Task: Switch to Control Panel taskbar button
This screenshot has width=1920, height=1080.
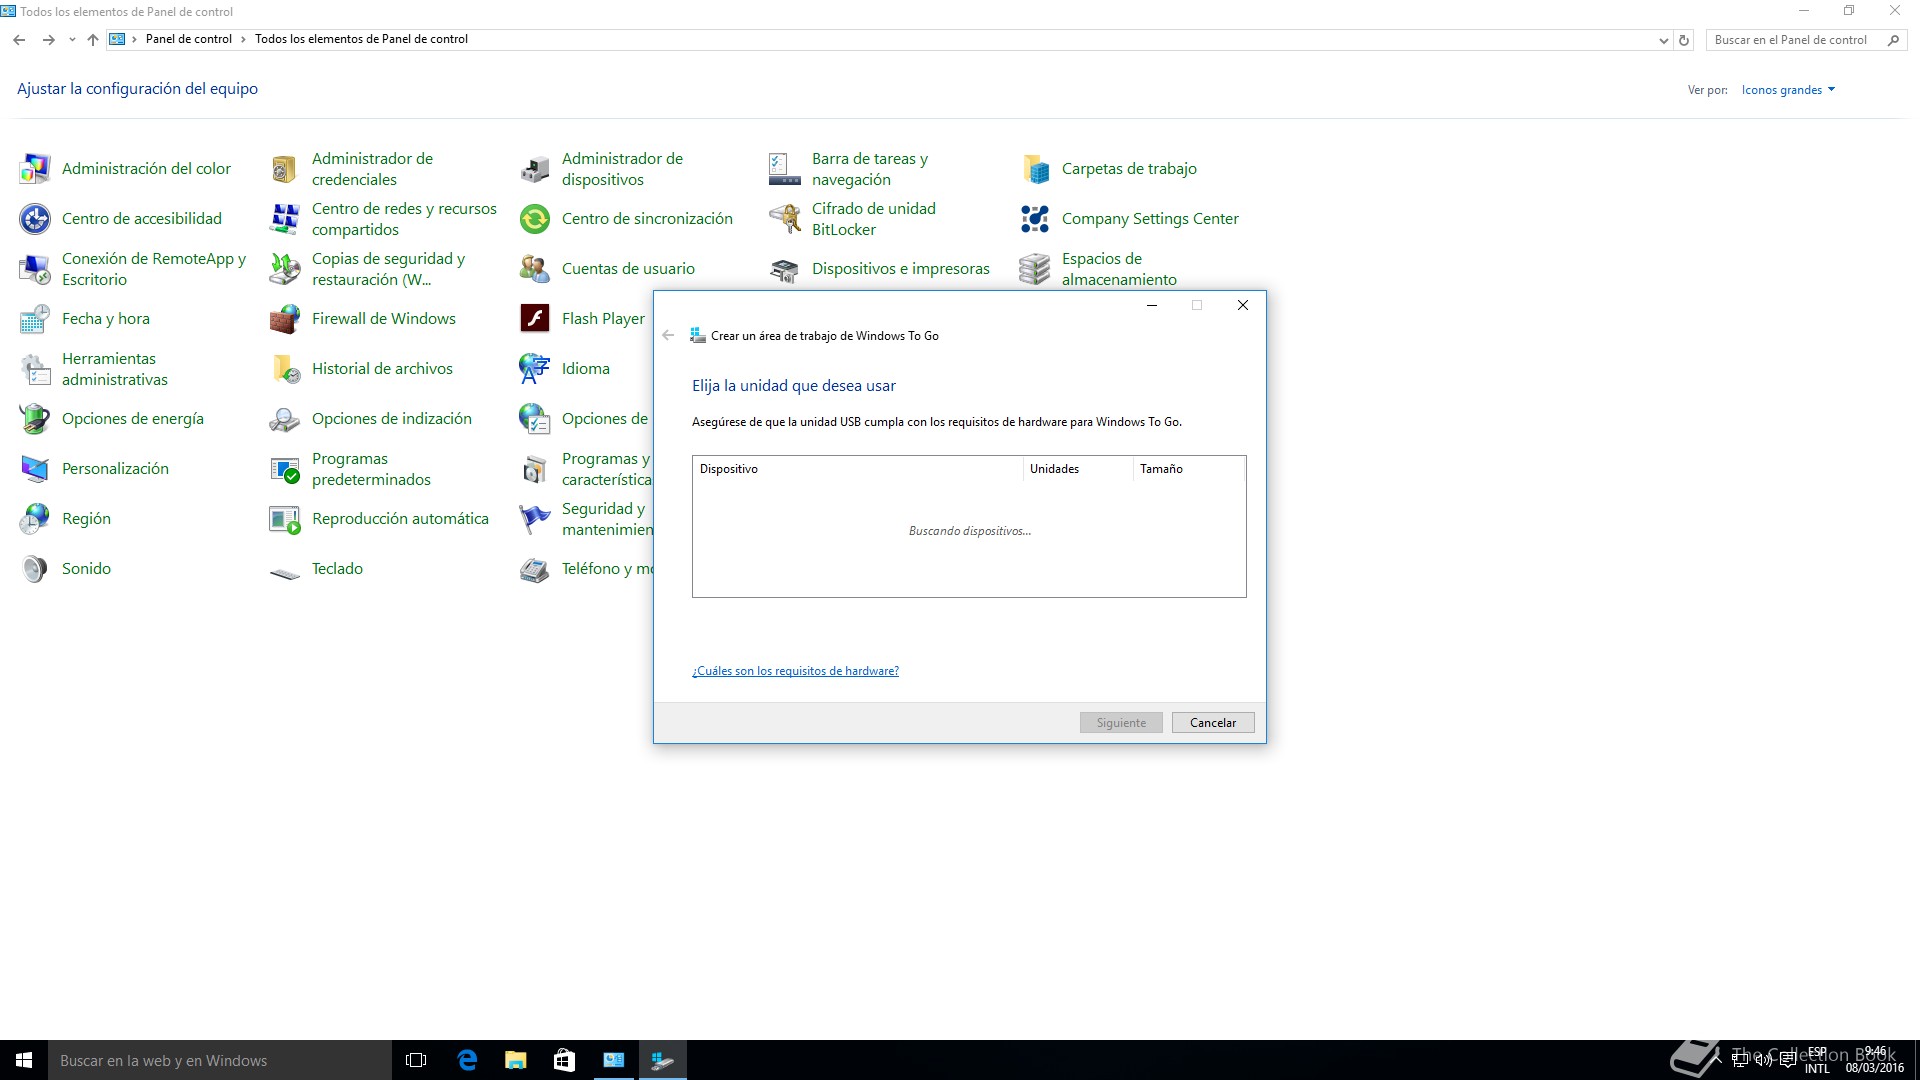Action: 613,1060
